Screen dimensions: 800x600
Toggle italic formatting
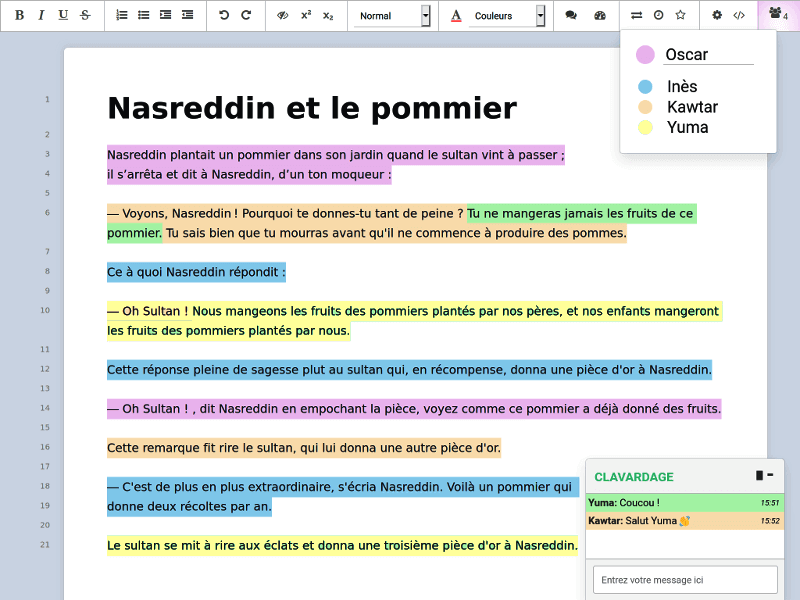(x=41, y=15)
